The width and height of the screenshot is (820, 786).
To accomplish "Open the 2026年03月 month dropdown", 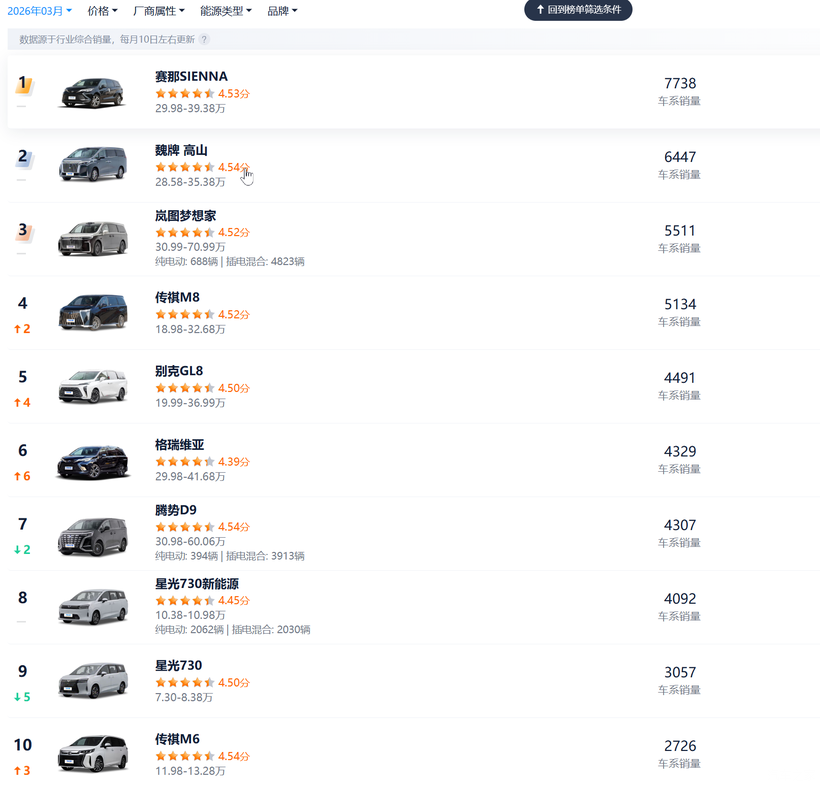I will (x=40, y=11).
